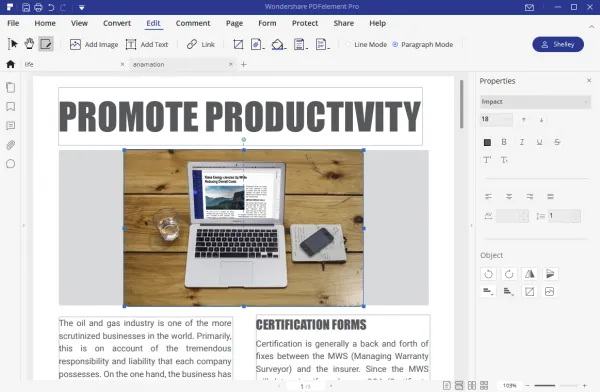Click the vertical document scrollbar

[462, 104]
